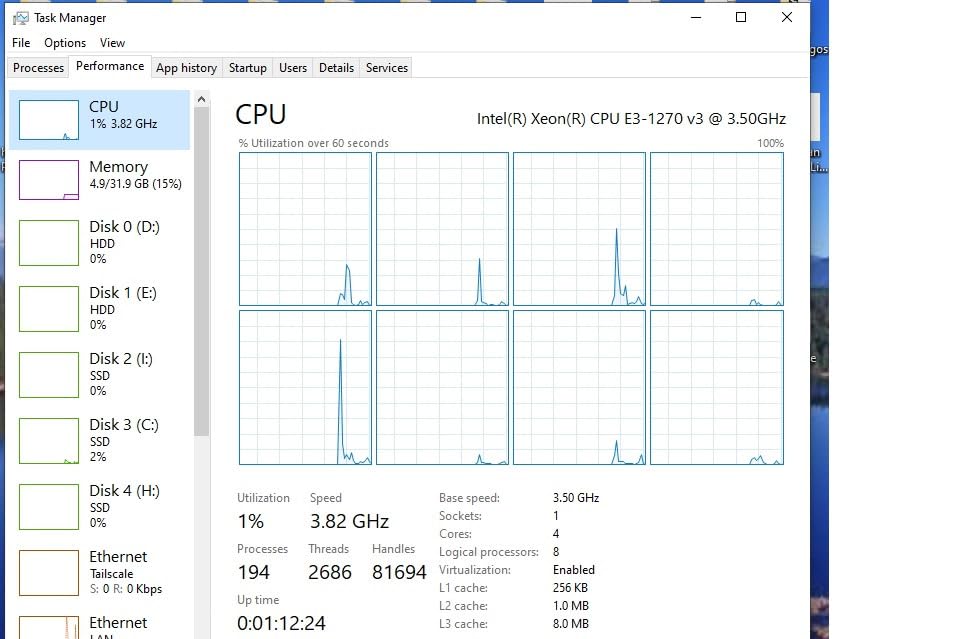Switch to the App history tab

(186, 68)
